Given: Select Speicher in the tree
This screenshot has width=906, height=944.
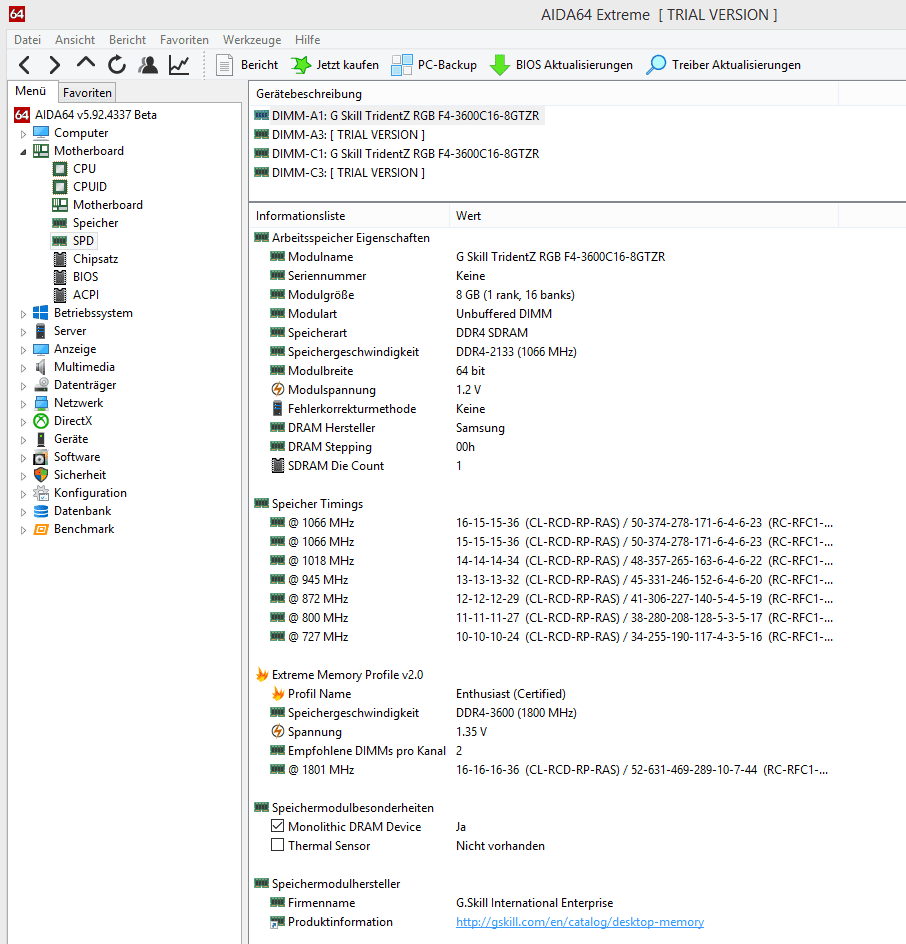Looking at the screenshot, I should [85, 223].
